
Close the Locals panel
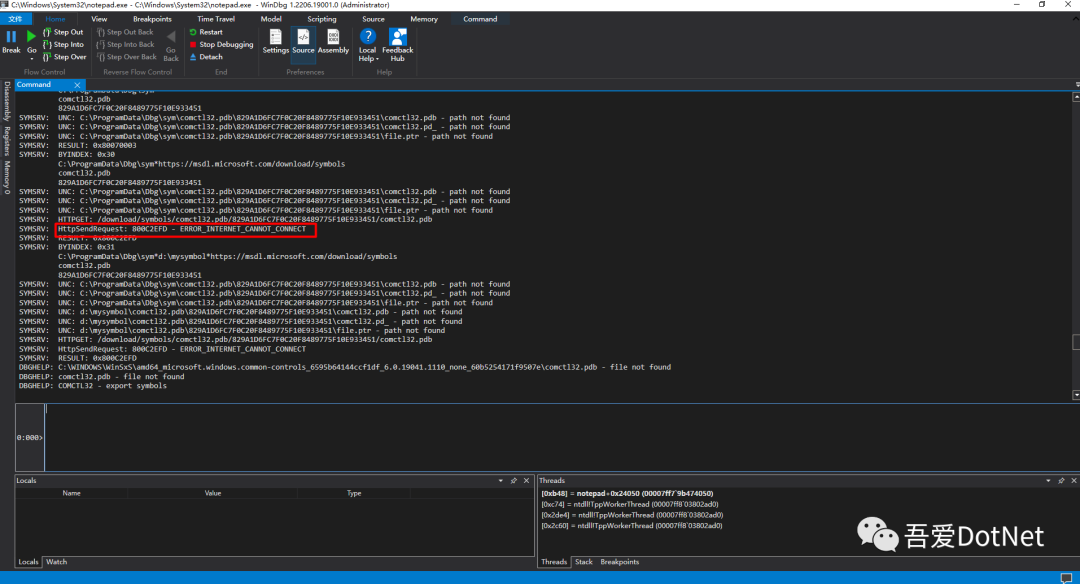526,481
